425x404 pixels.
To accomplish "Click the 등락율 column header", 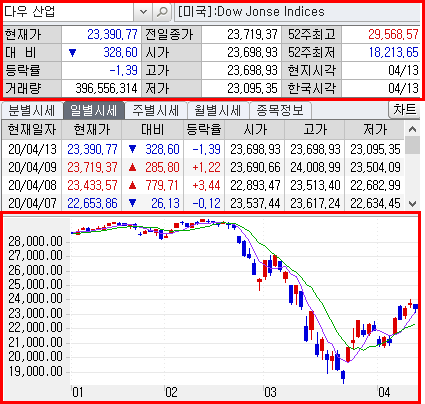I will 204,130.
